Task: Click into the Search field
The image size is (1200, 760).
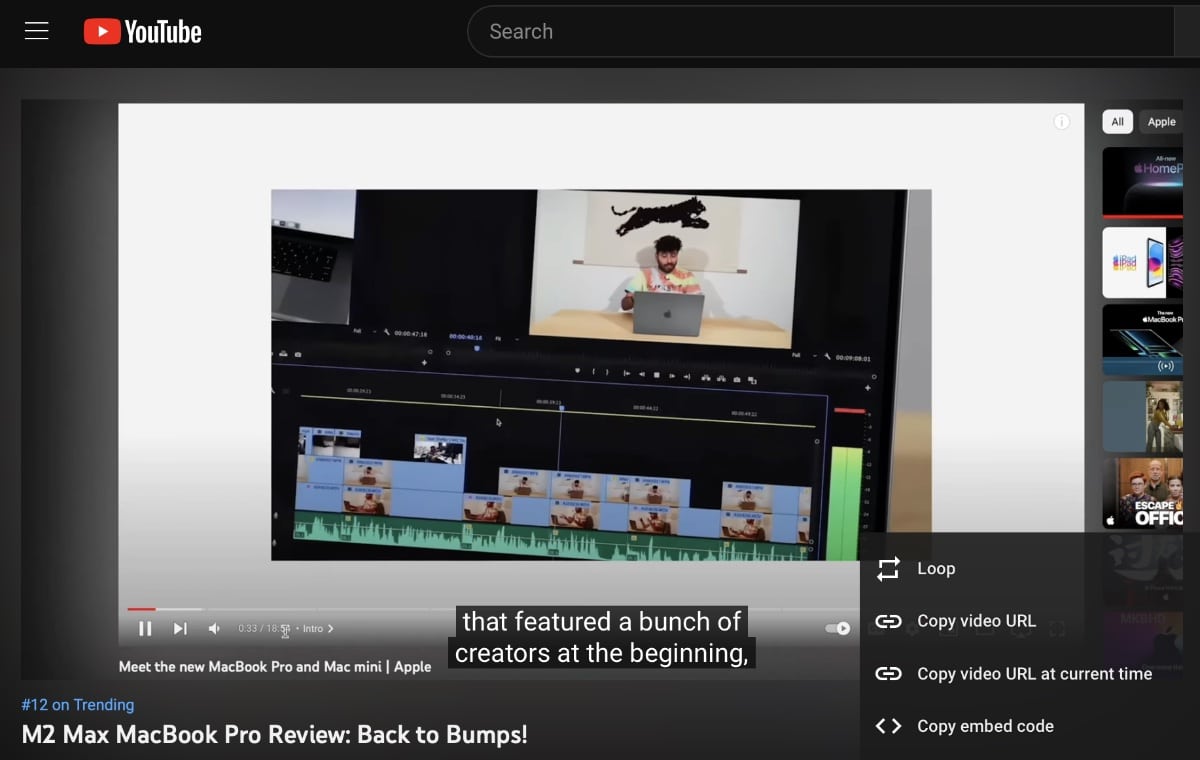Action: (820, 32)
